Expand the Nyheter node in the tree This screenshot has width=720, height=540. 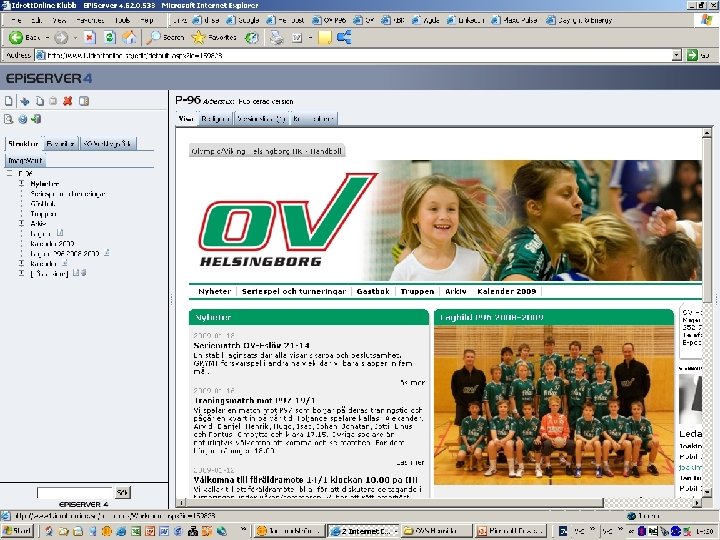point(22,184)
